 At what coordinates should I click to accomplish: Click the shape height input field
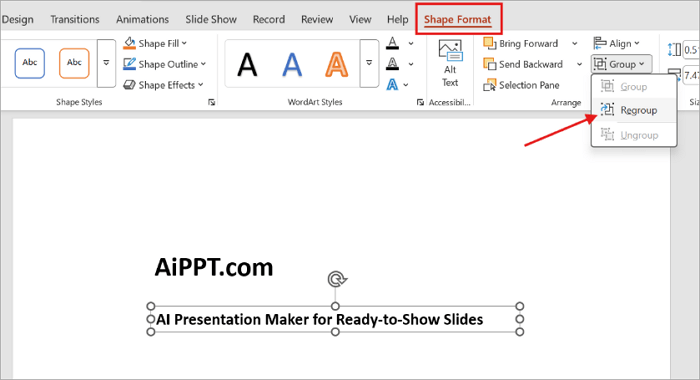click(x=691, y=50)
